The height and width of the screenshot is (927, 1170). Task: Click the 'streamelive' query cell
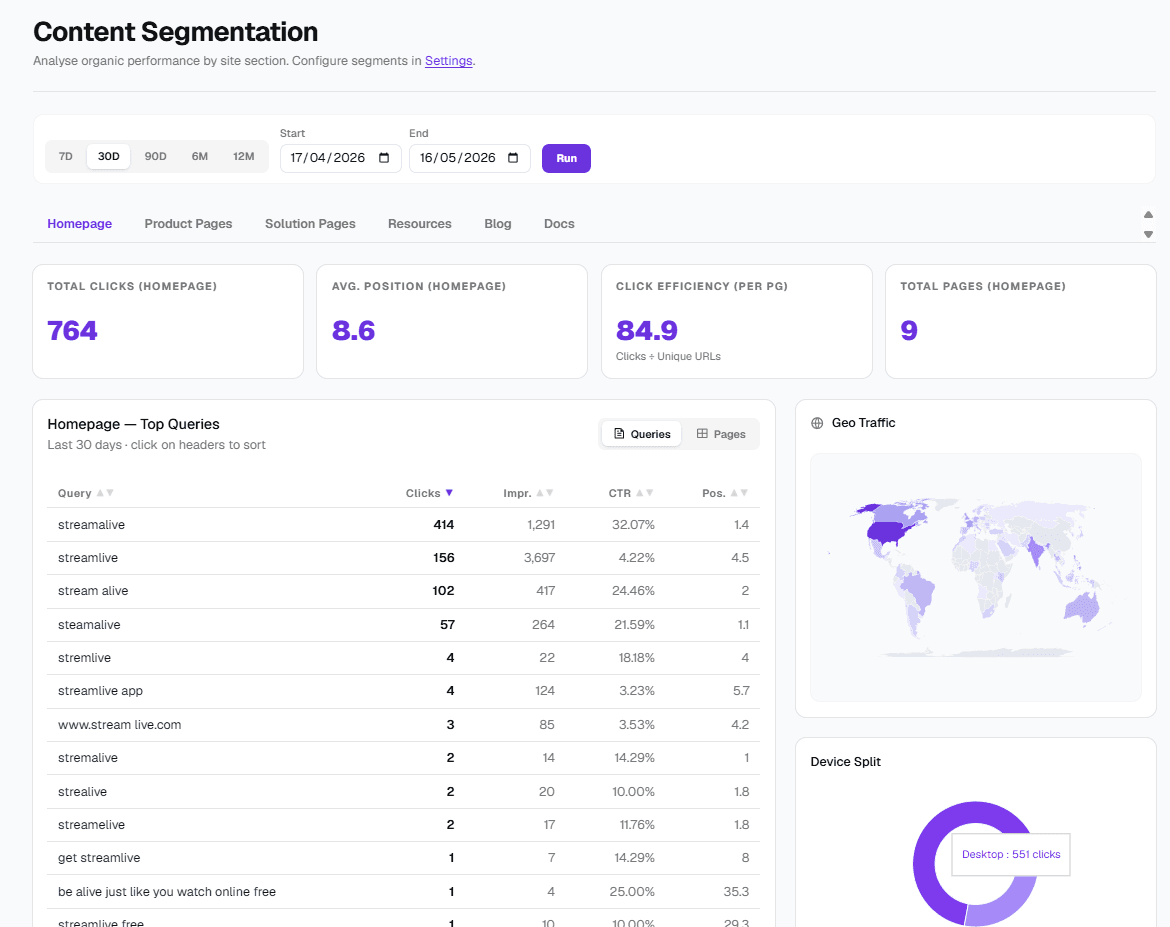(x=91, y=825)
